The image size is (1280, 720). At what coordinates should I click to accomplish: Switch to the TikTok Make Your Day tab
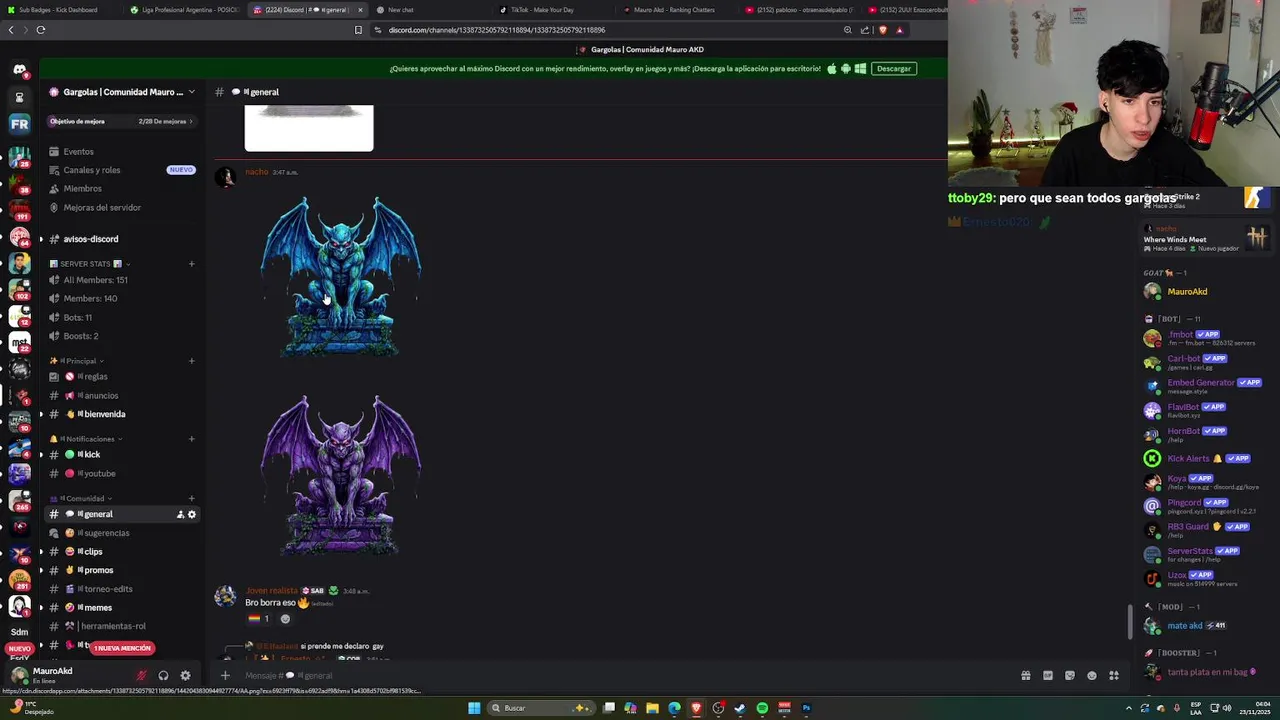coord(541,10)
